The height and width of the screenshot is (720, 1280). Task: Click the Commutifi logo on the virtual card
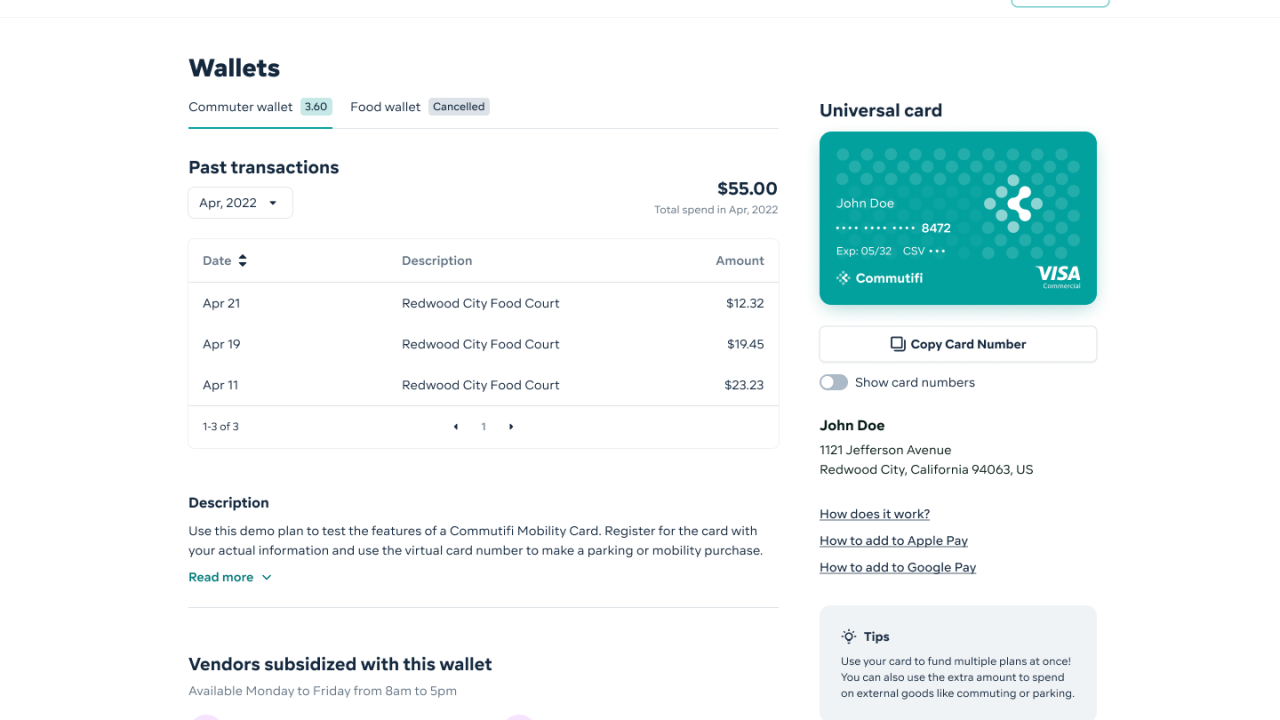tap(879, 278)
